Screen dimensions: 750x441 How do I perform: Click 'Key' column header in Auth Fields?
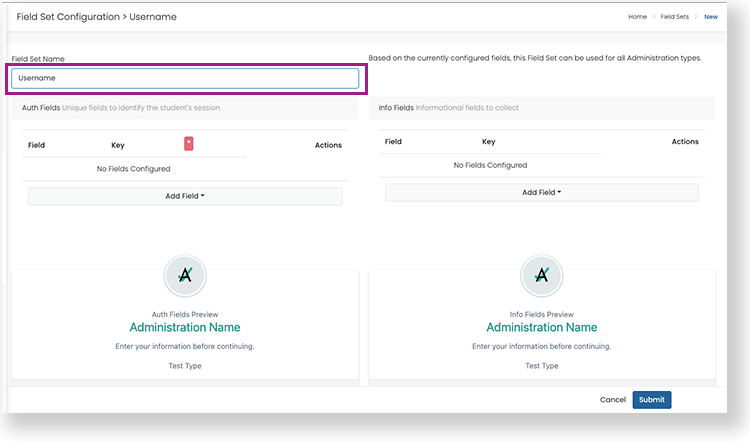118,145
